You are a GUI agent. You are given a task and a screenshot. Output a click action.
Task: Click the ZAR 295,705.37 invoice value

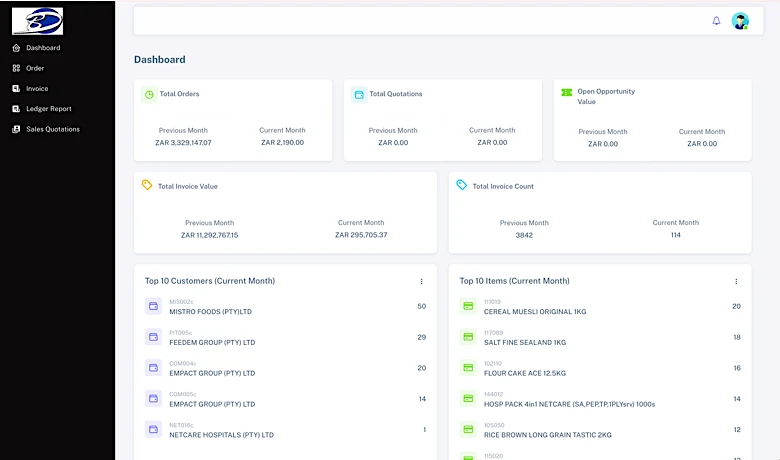coord(361,235)
